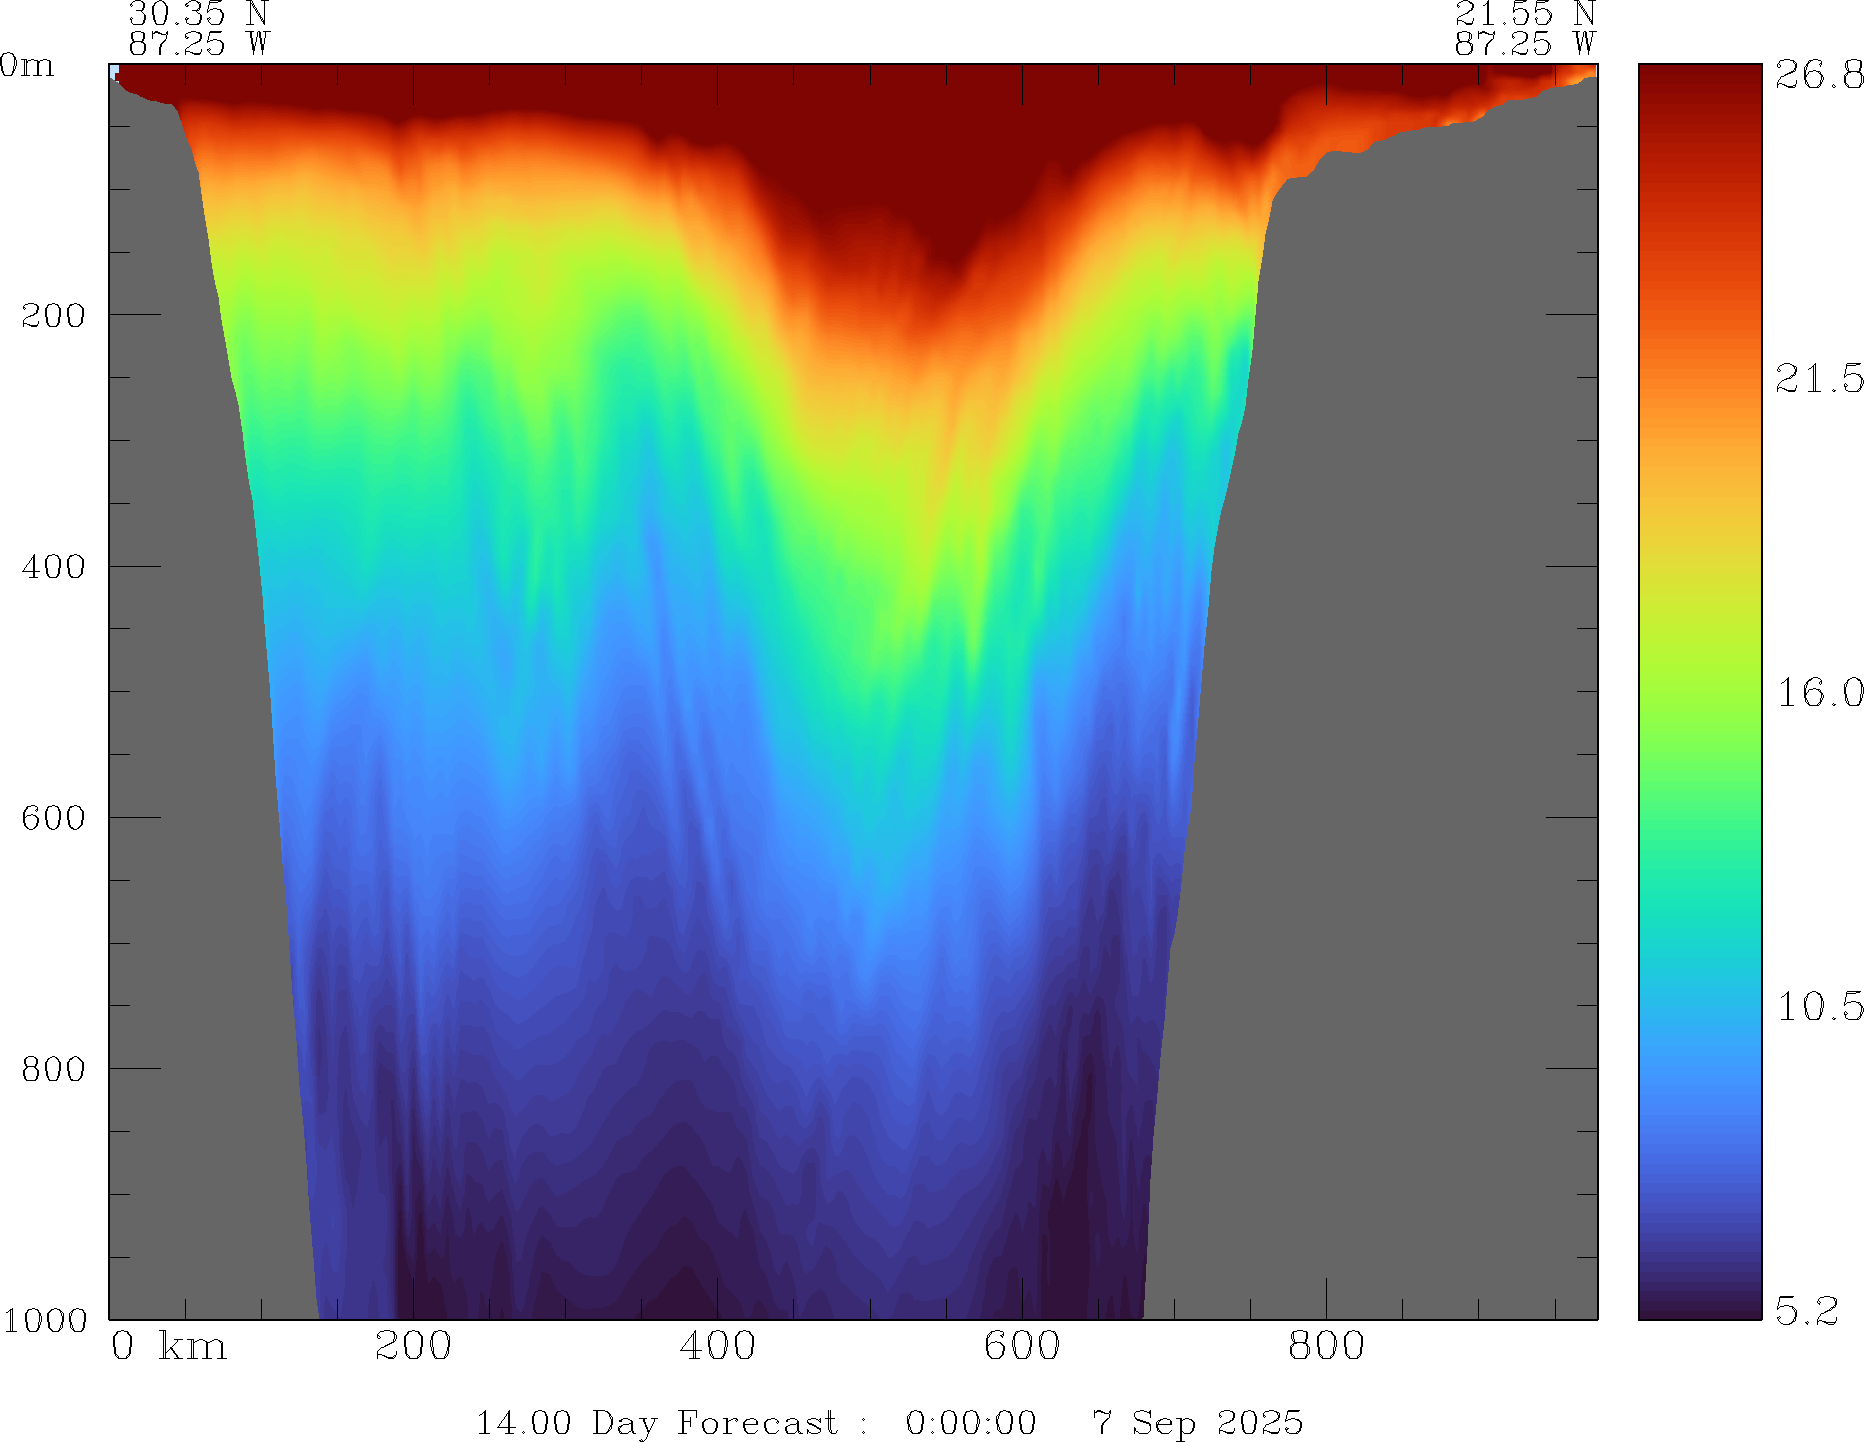The height and width of the screenshot is (1442, 1864).
Task: Click the 30.35 N start coordinate label
Action: (x=198, y=14)
